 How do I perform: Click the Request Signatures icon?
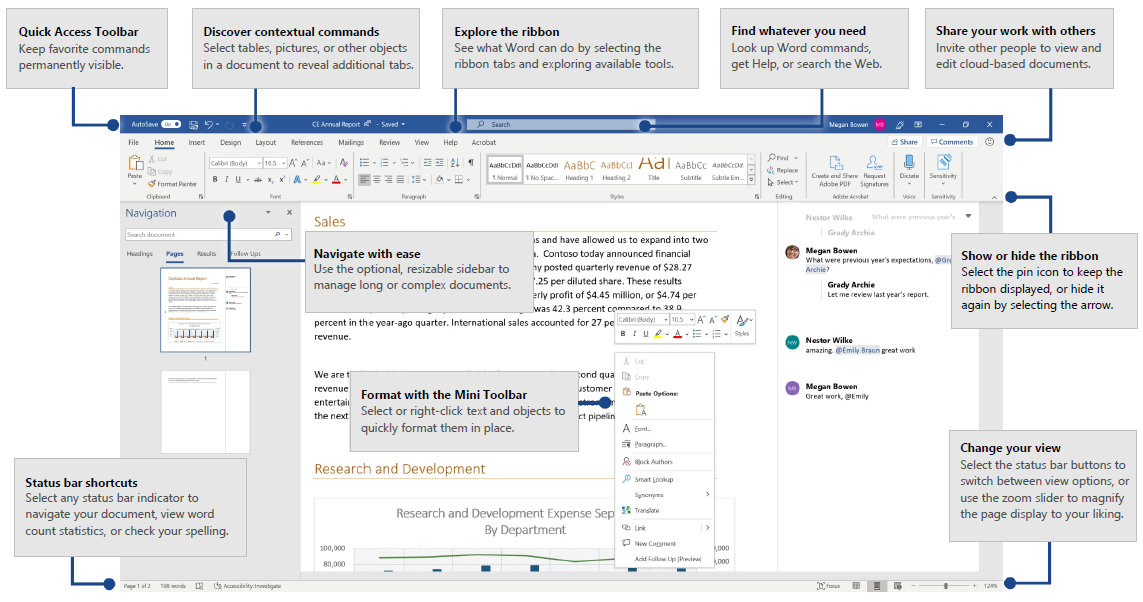pyautogui.click(x=875, y=163)
